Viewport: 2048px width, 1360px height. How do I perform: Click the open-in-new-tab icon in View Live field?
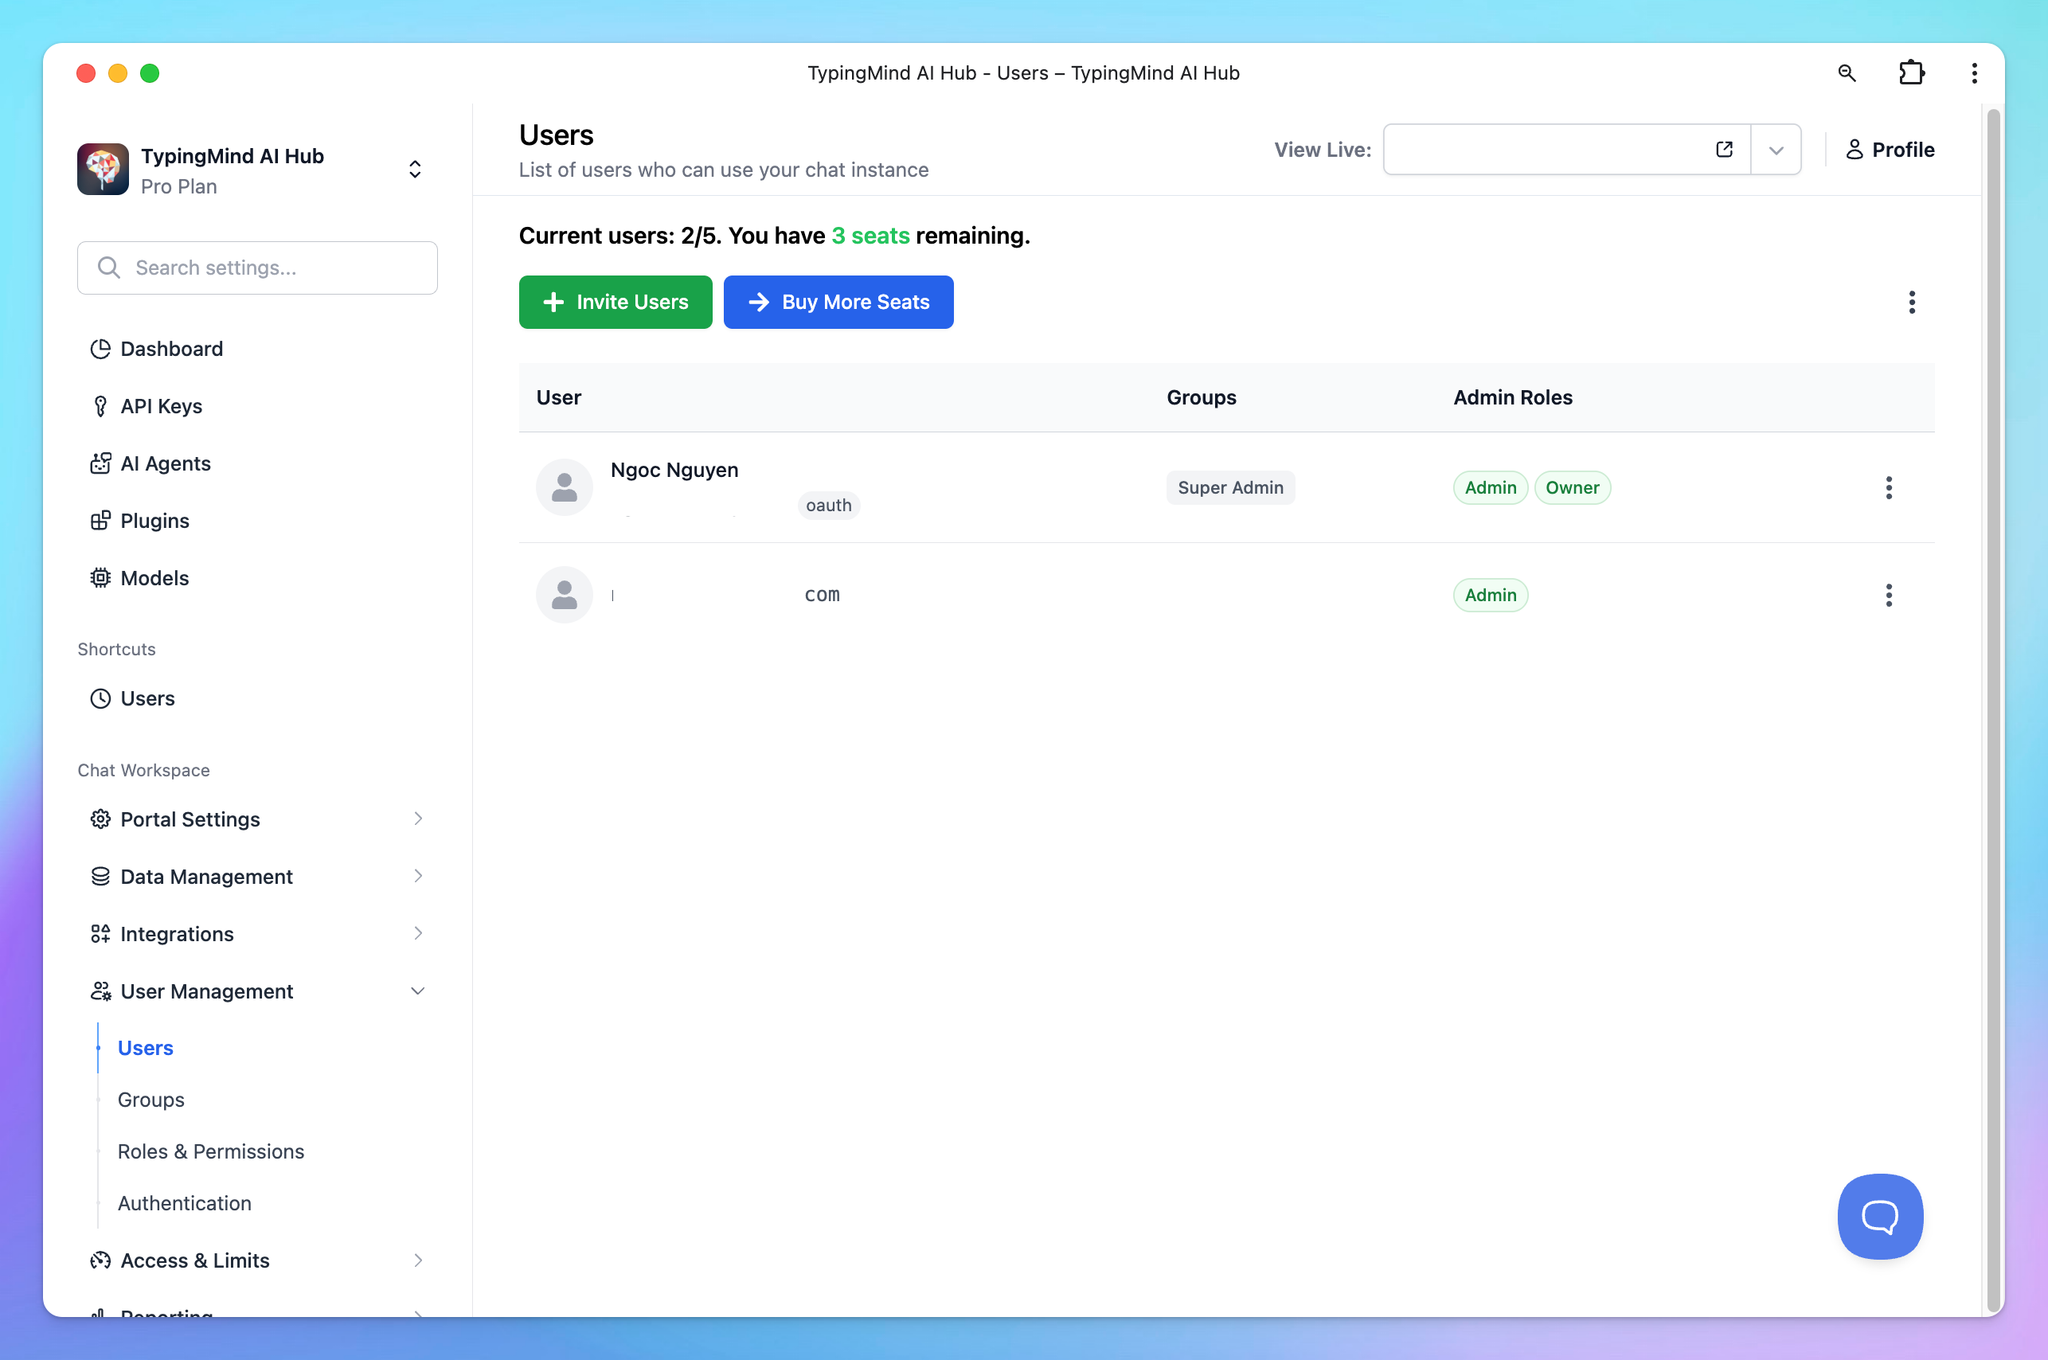(x=1724, y=150)
